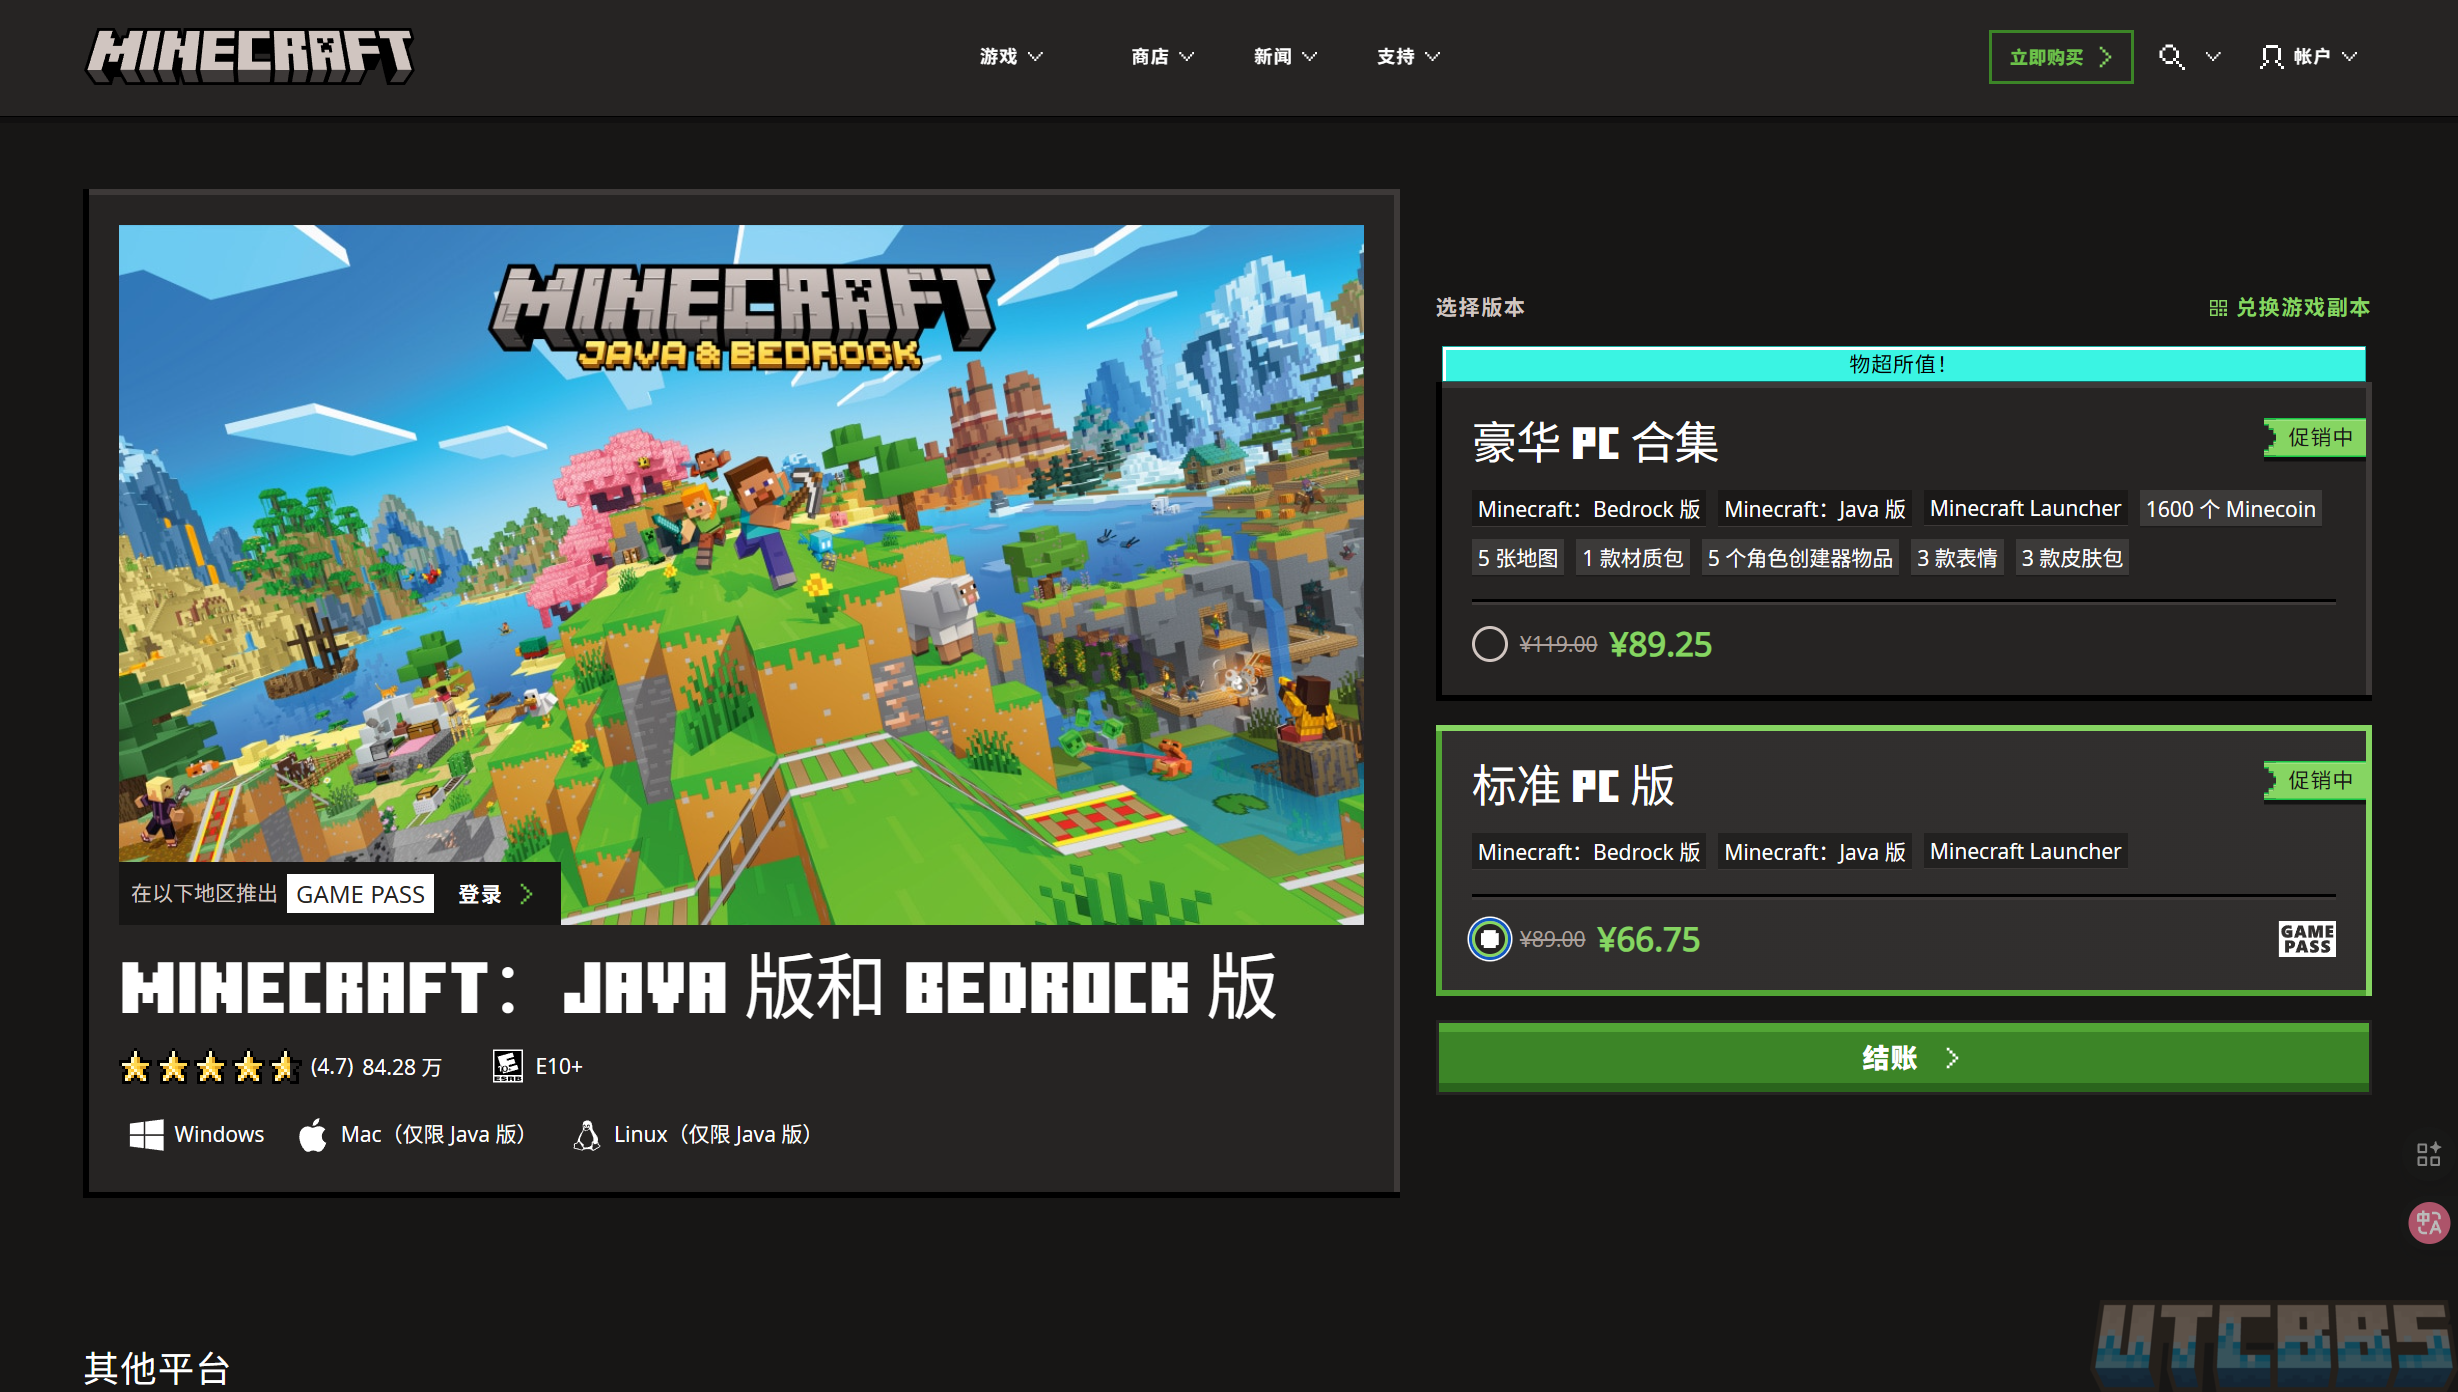Click the Linux penguin platform icon
The height and width of the screenshot is (1392, 2458).
(586, 1135)
